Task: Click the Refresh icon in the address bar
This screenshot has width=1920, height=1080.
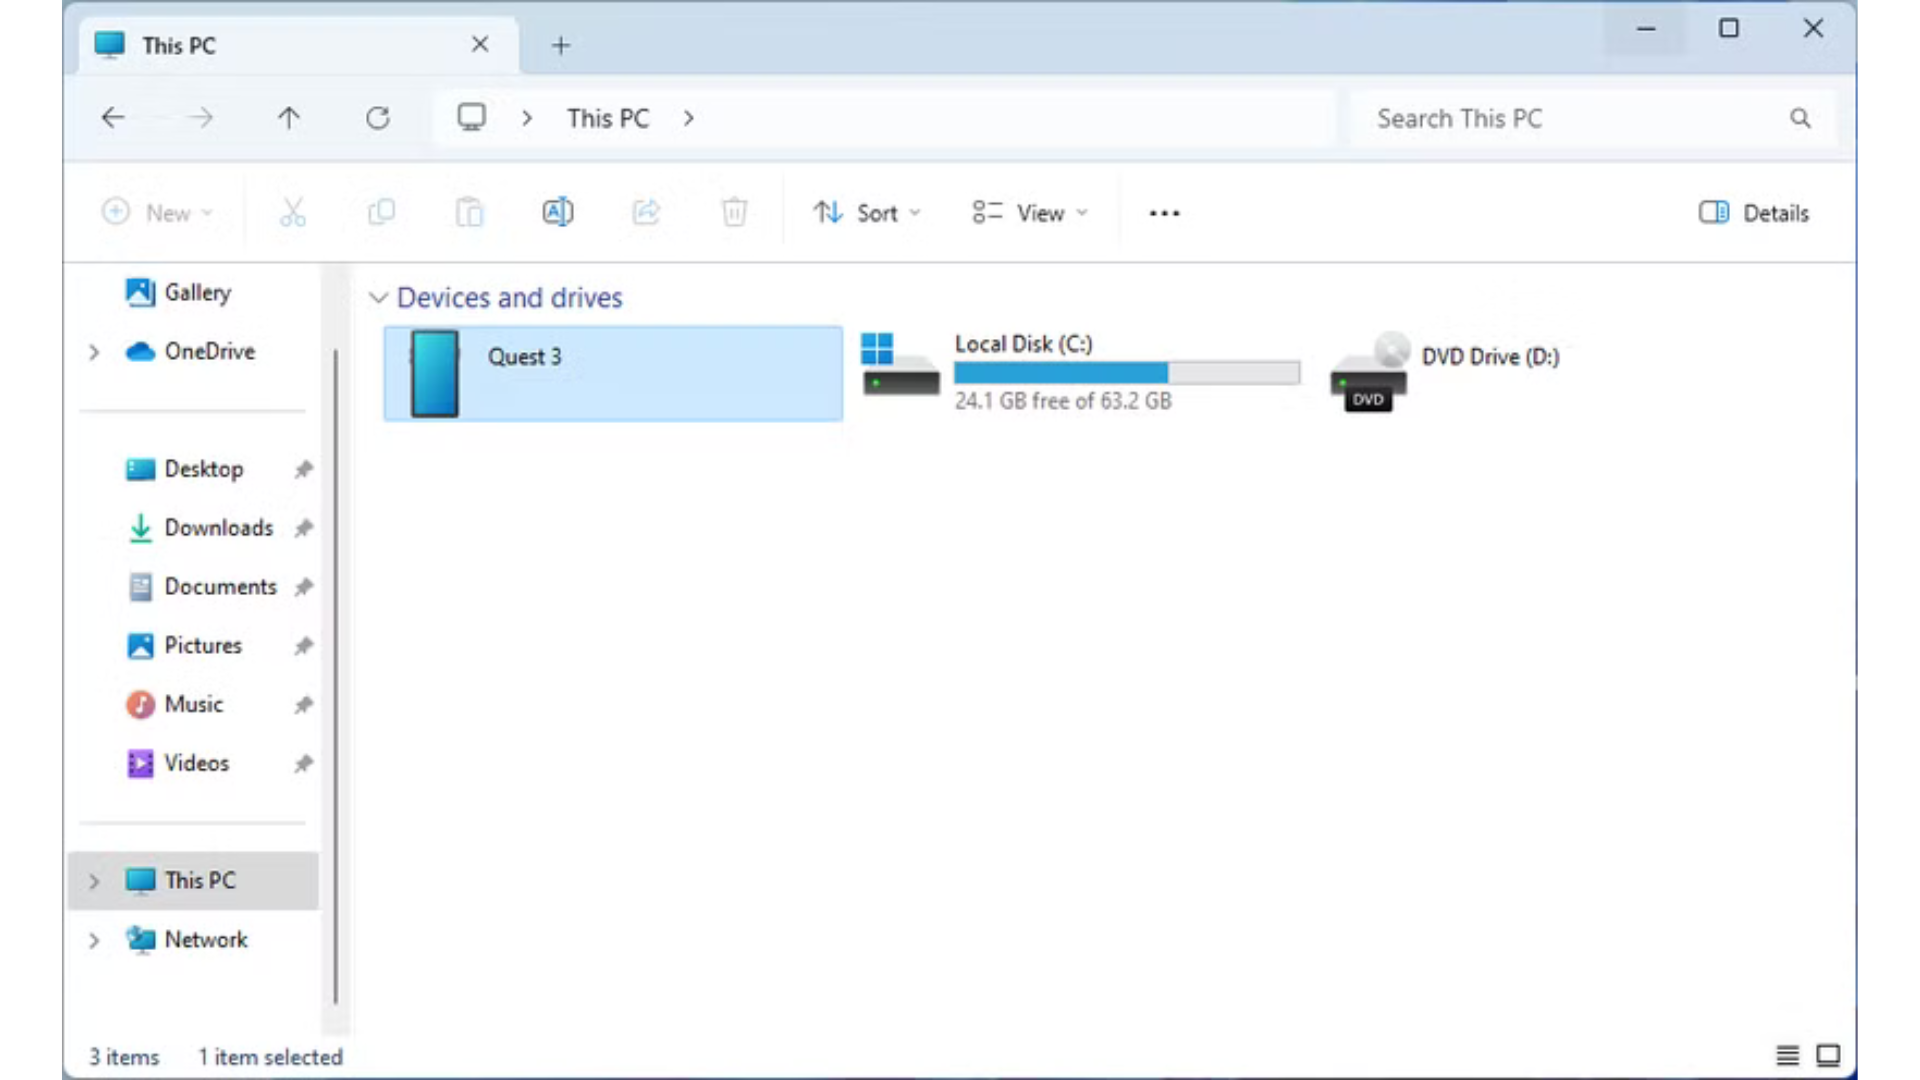Action: [377, 118]
